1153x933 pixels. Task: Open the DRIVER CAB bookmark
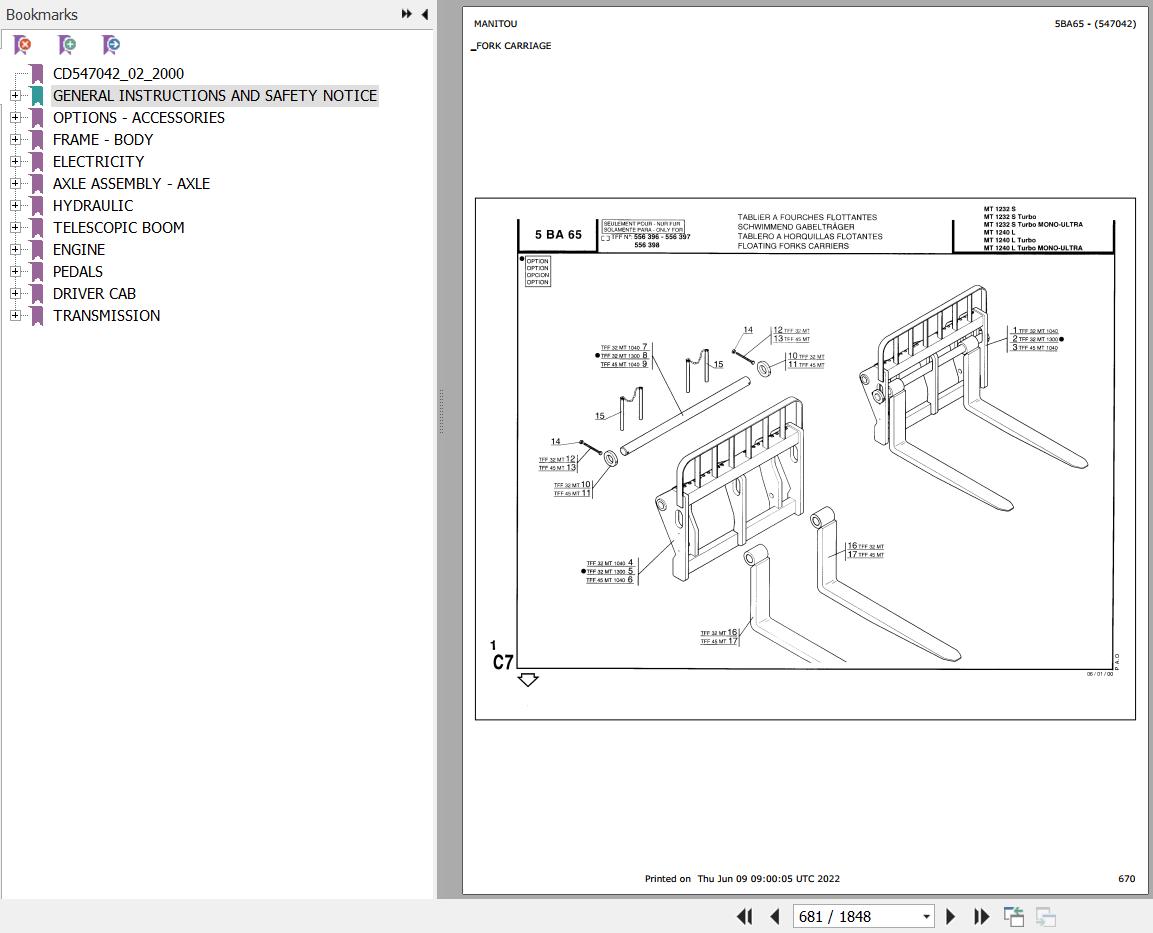(x=94, y=294)
